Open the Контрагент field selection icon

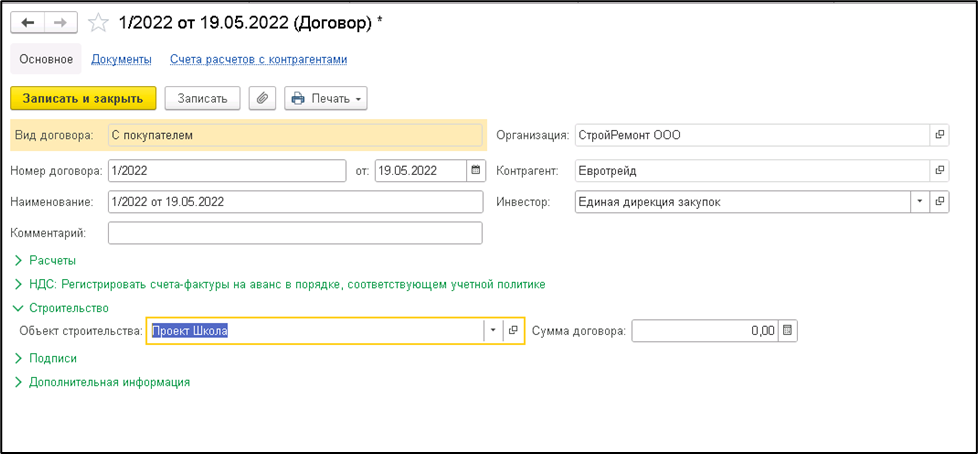coord(939,170)
